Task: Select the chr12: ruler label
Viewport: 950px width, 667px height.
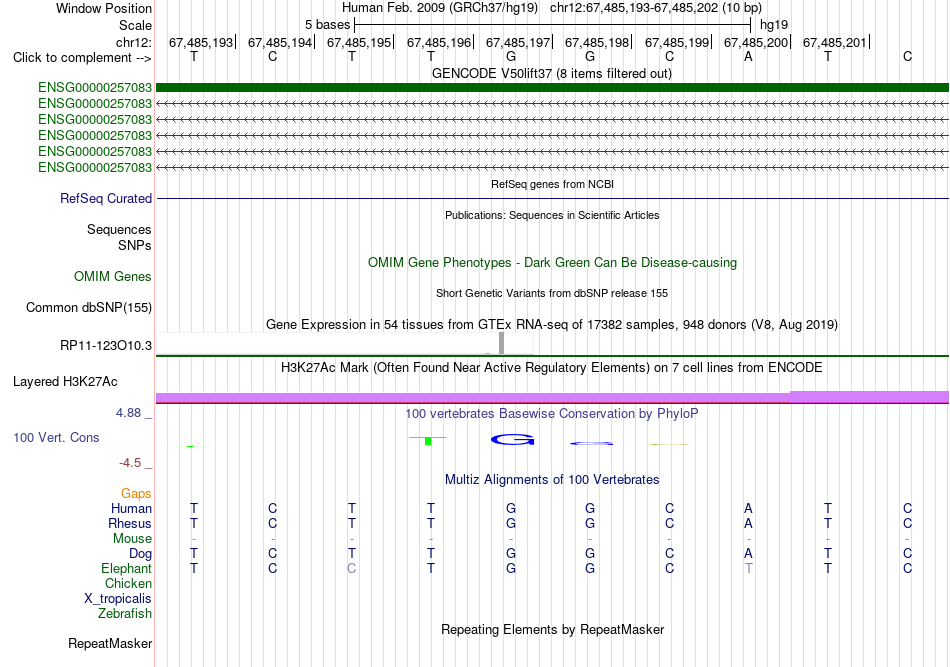Action: 134,42
